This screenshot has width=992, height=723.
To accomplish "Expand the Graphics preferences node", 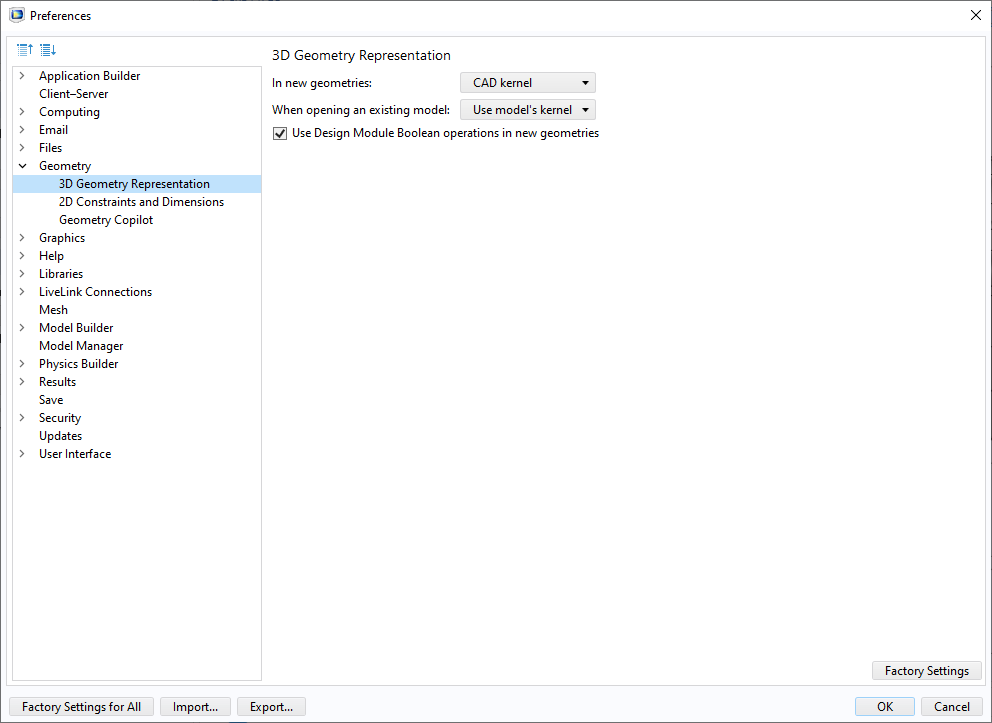I will click(x=22, y=238).
